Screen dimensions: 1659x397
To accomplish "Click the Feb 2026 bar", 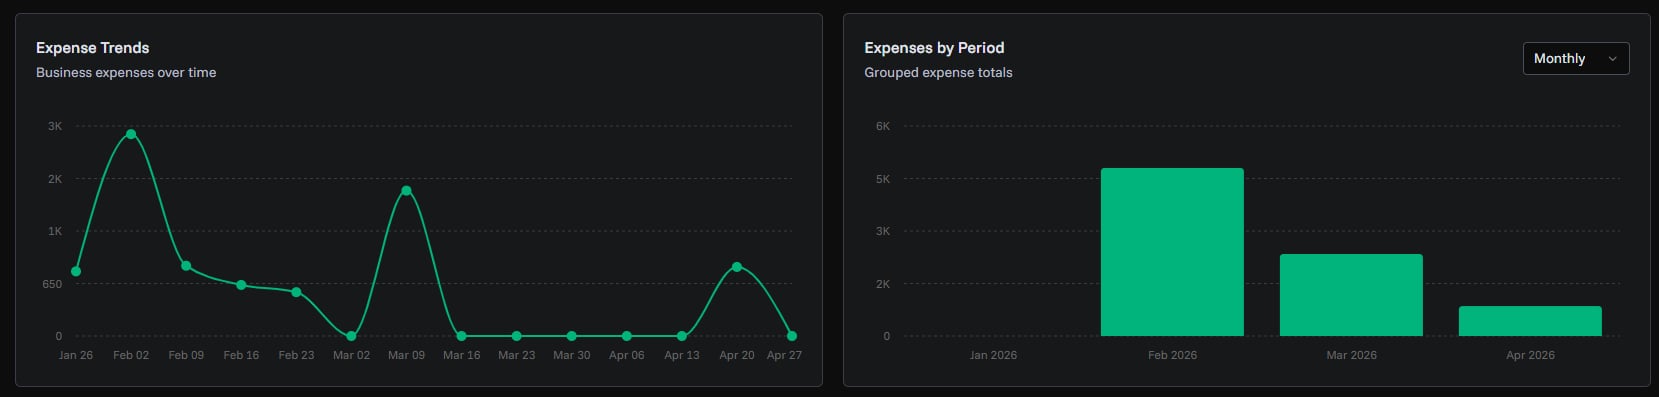I will point(1172,252).
